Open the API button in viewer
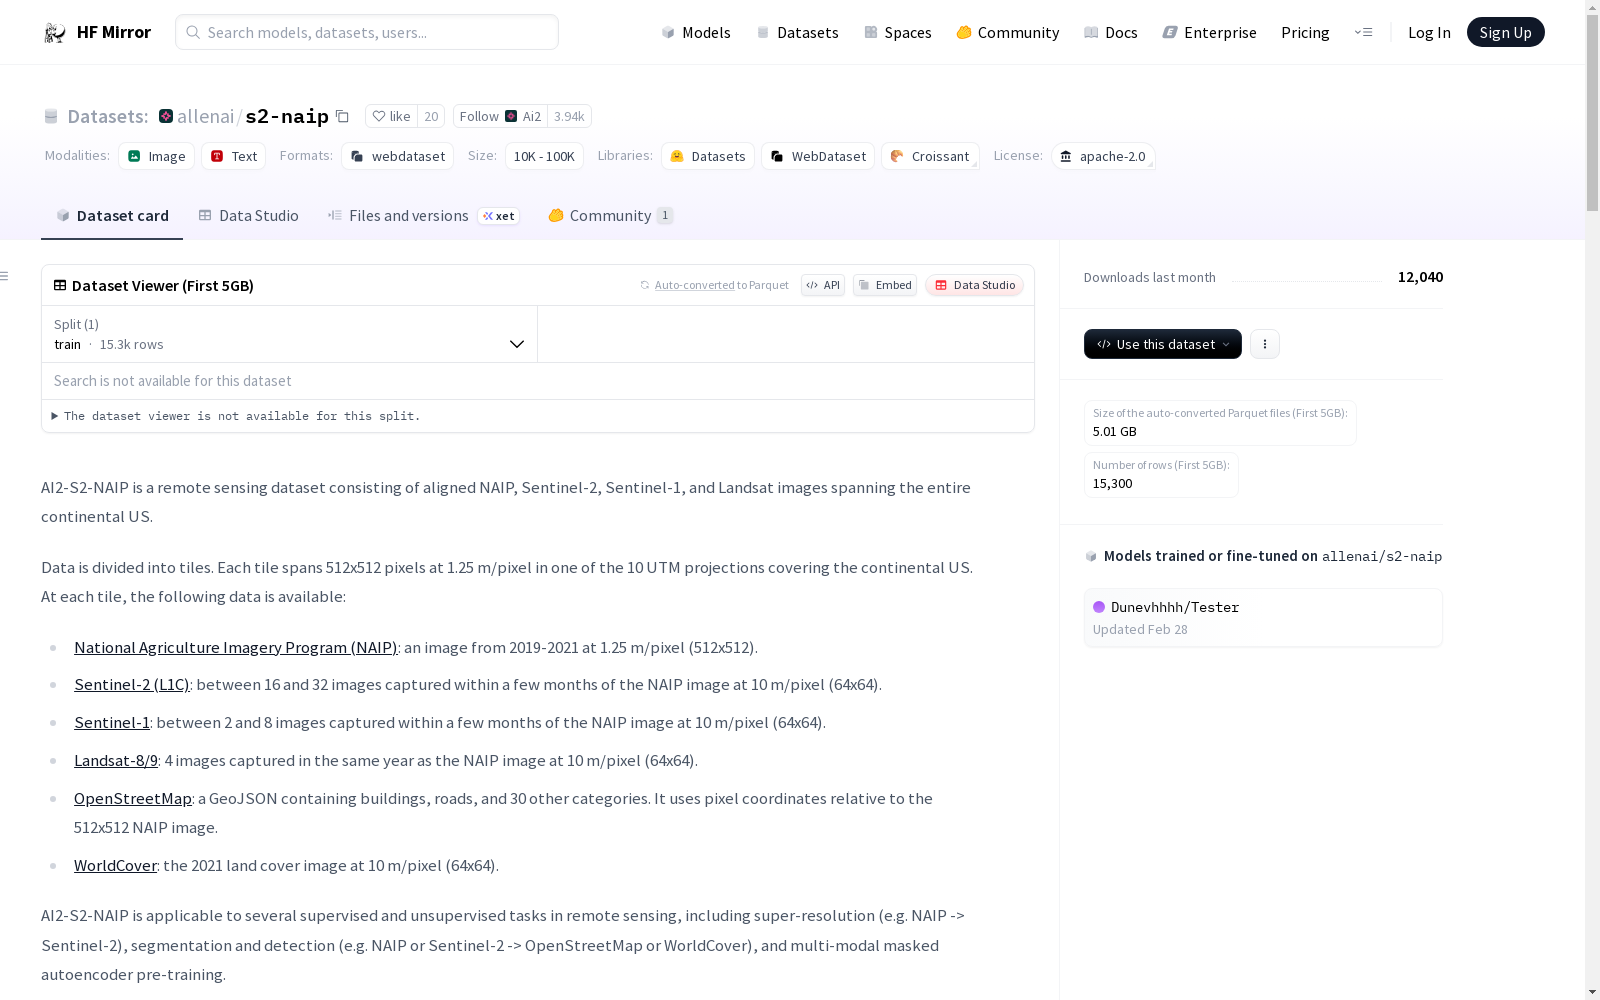1600x1000 pixels. (823, 285)
